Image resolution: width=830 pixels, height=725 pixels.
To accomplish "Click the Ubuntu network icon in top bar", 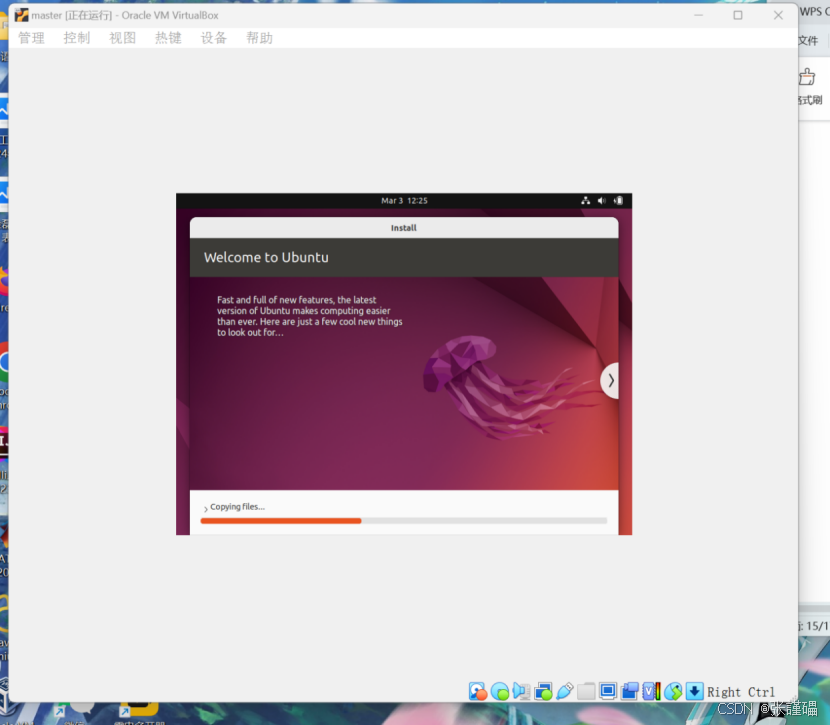I will [585, 201].
